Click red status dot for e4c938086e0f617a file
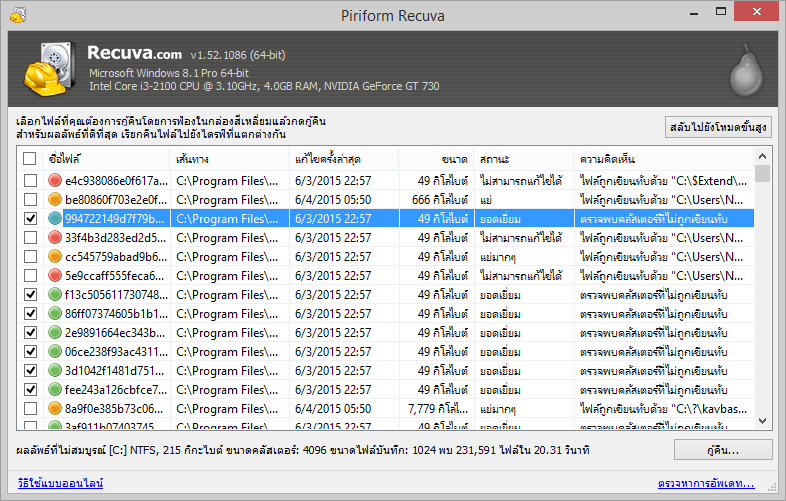Image resolution: width=786 pixels, height=501 pixels. coord(55,181)
